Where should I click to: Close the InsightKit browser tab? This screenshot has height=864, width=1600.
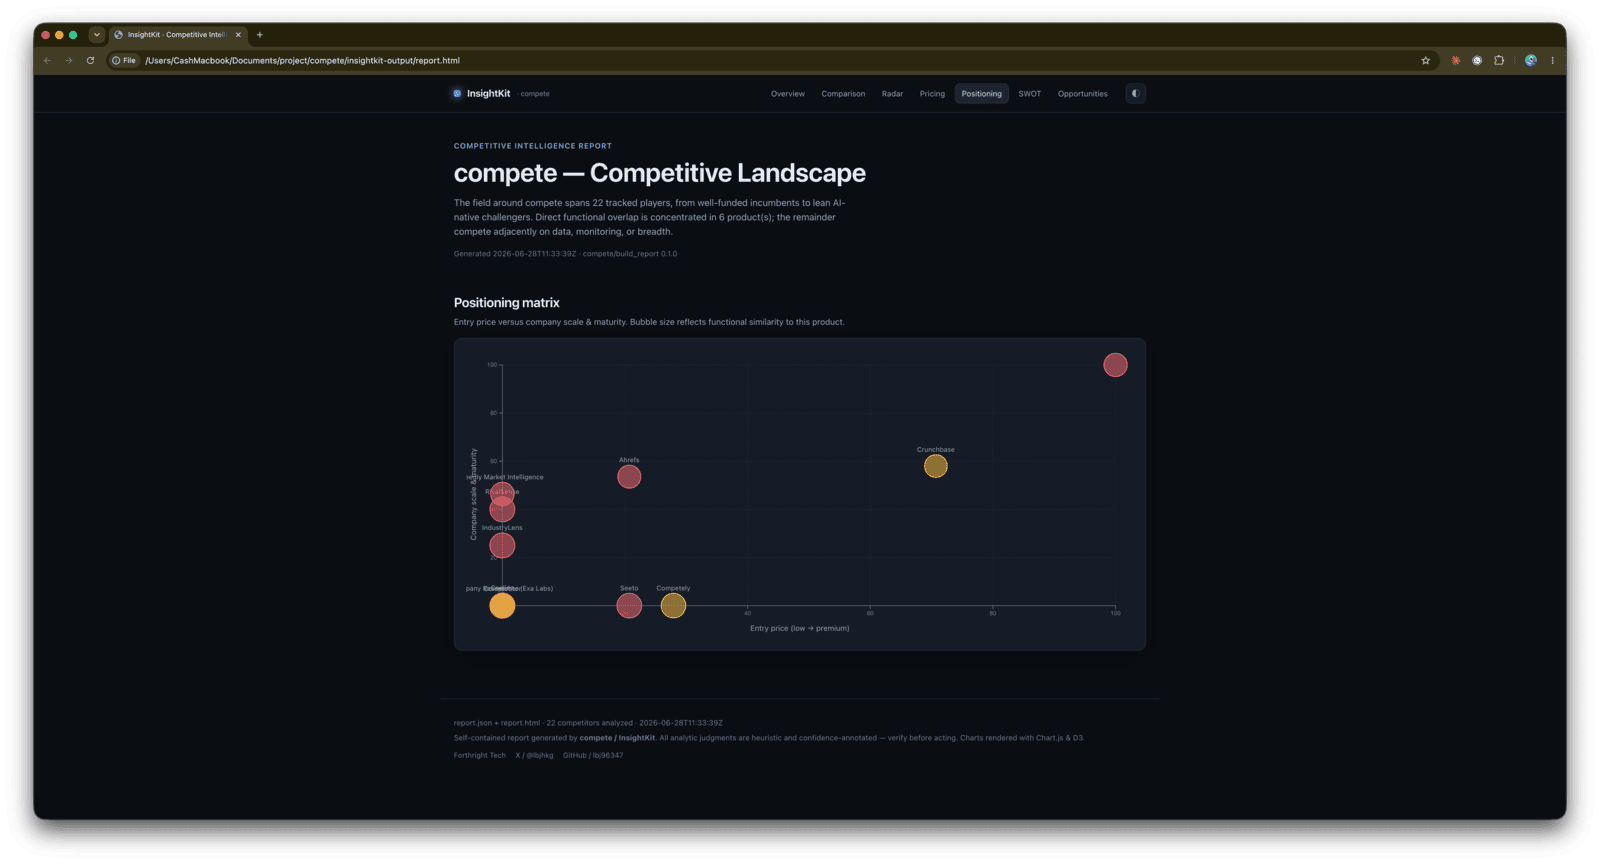click(238, 35)
